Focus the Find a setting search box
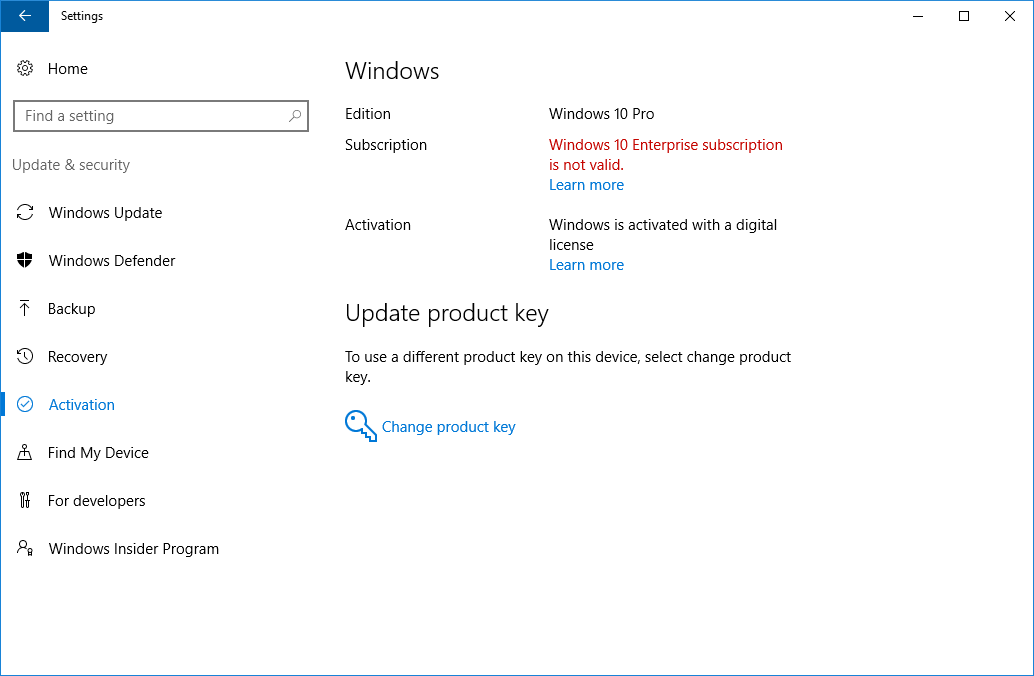This screenshot has width=1034, height=676. (150, 116)
